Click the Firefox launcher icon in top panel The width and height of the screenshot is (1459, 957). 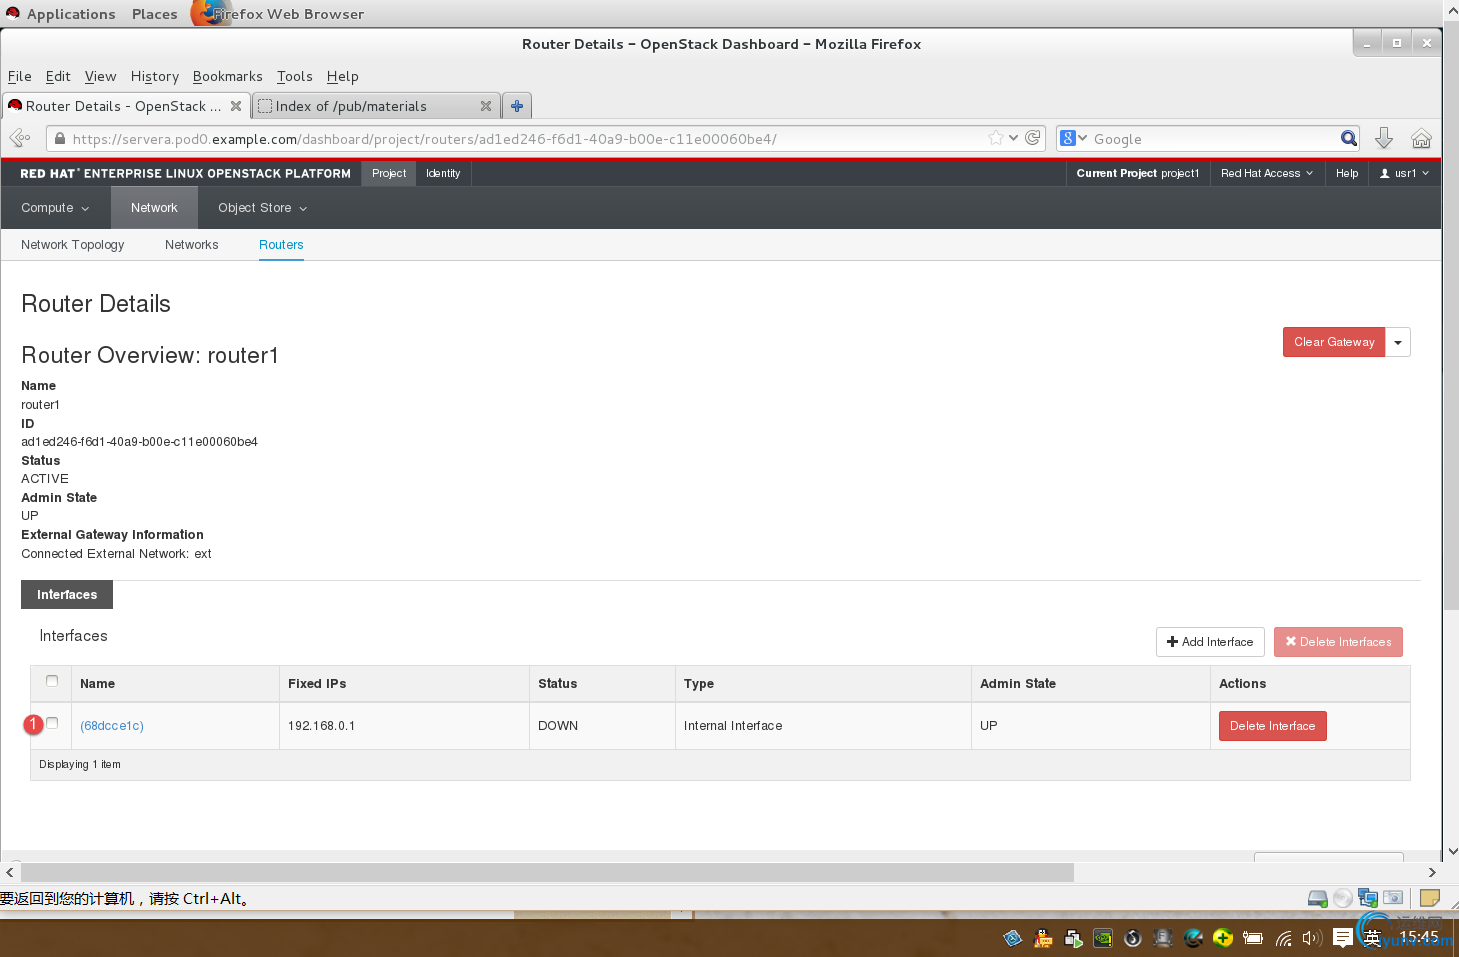coord(210,13)
